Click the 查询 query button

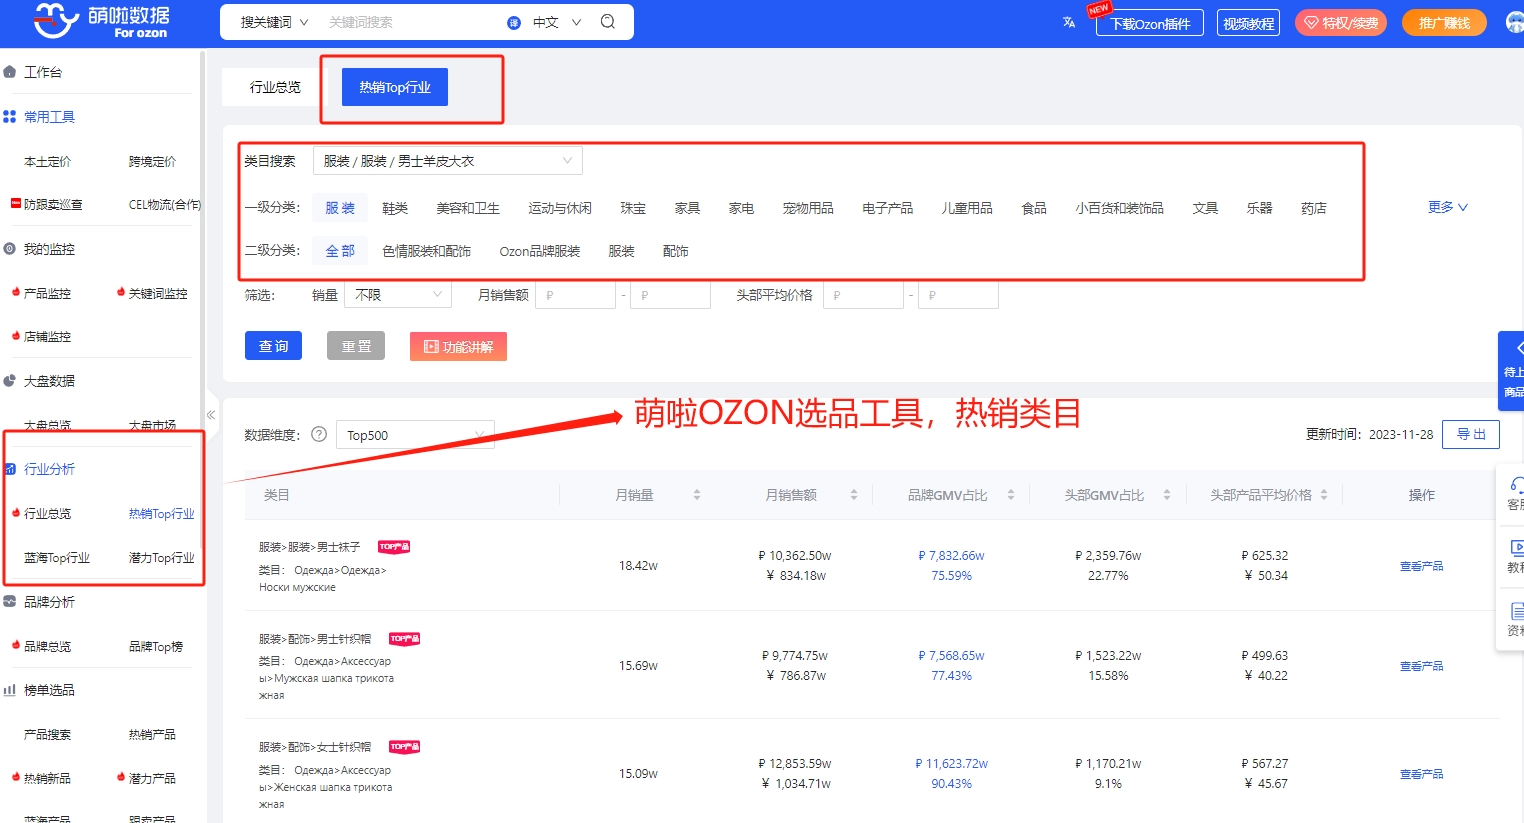(x=273, y=346)
